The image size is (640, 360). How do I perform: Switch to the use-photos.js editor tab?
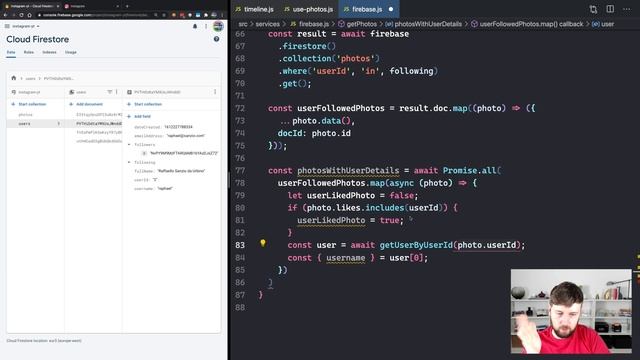[309, 9]
